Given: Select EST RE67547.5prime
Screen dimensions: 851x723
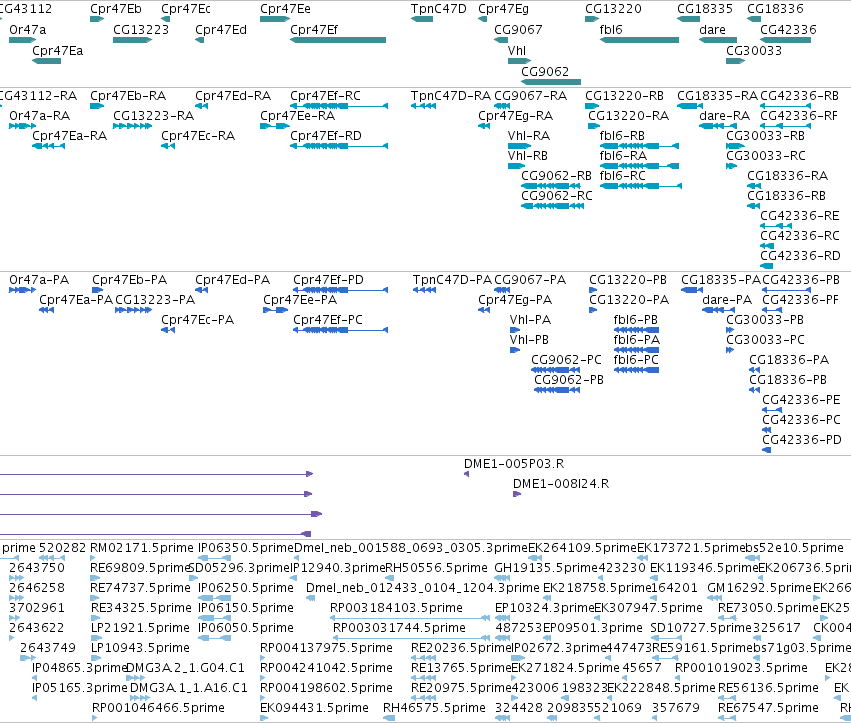Looking at the screenshot, I should (727, 718).
